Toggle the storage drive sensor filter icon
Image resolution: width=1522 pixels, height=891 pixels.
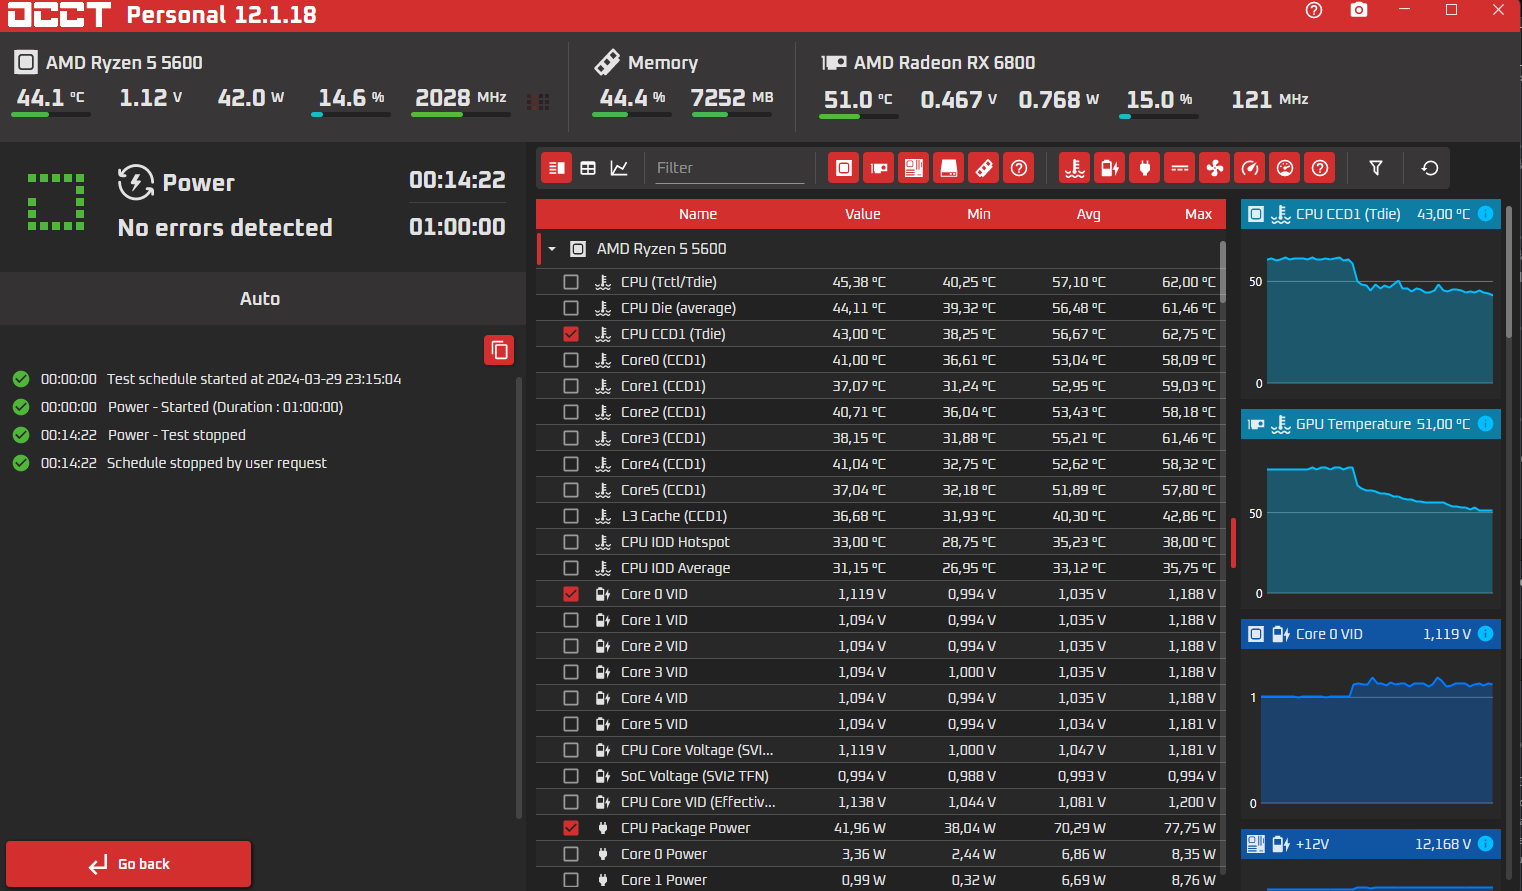coord(949,168)
